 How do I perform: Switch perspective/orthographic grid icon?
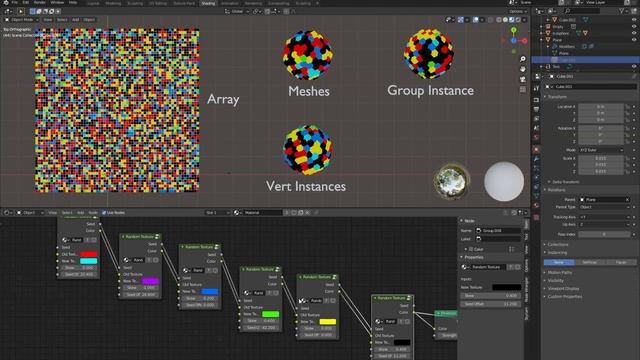[x=522, y=90]
